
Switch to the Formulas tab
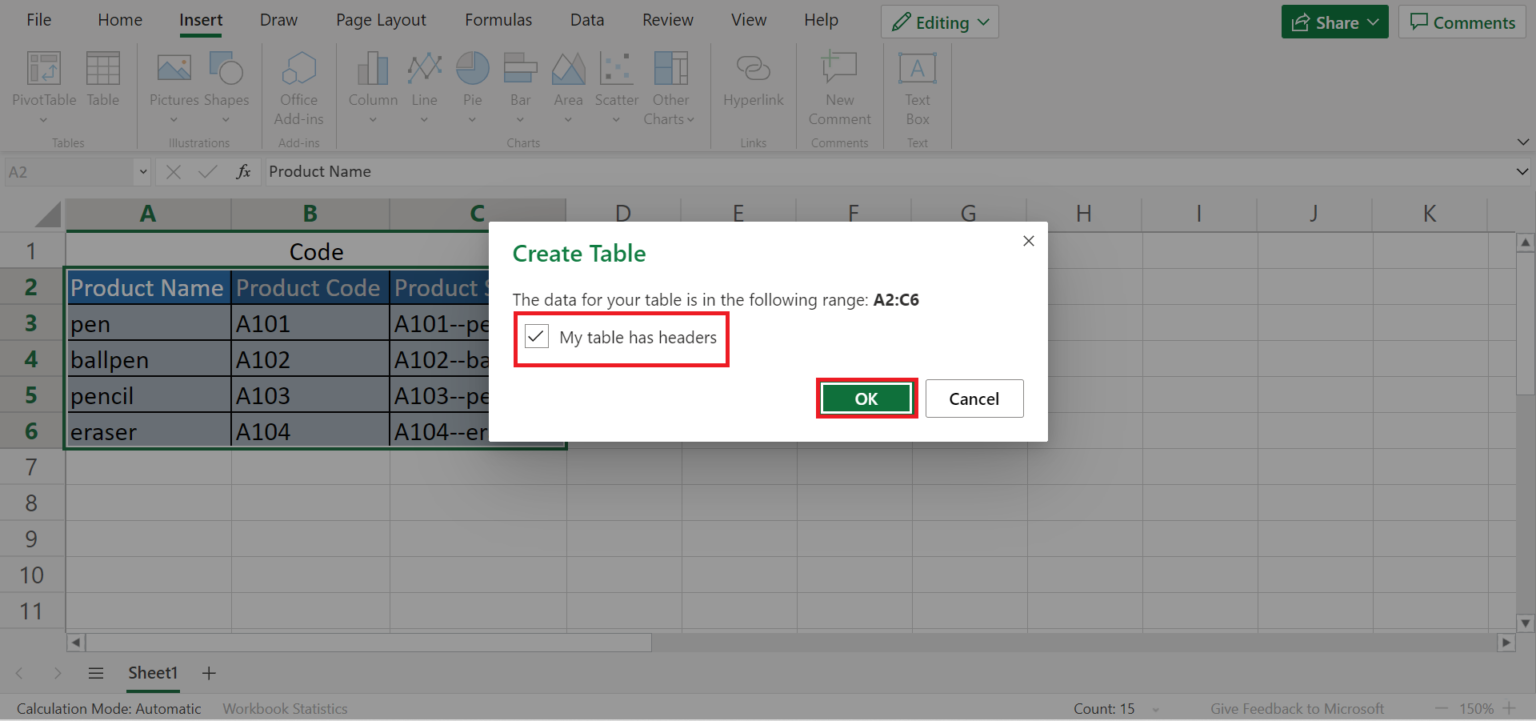click(x=498, y=19)
